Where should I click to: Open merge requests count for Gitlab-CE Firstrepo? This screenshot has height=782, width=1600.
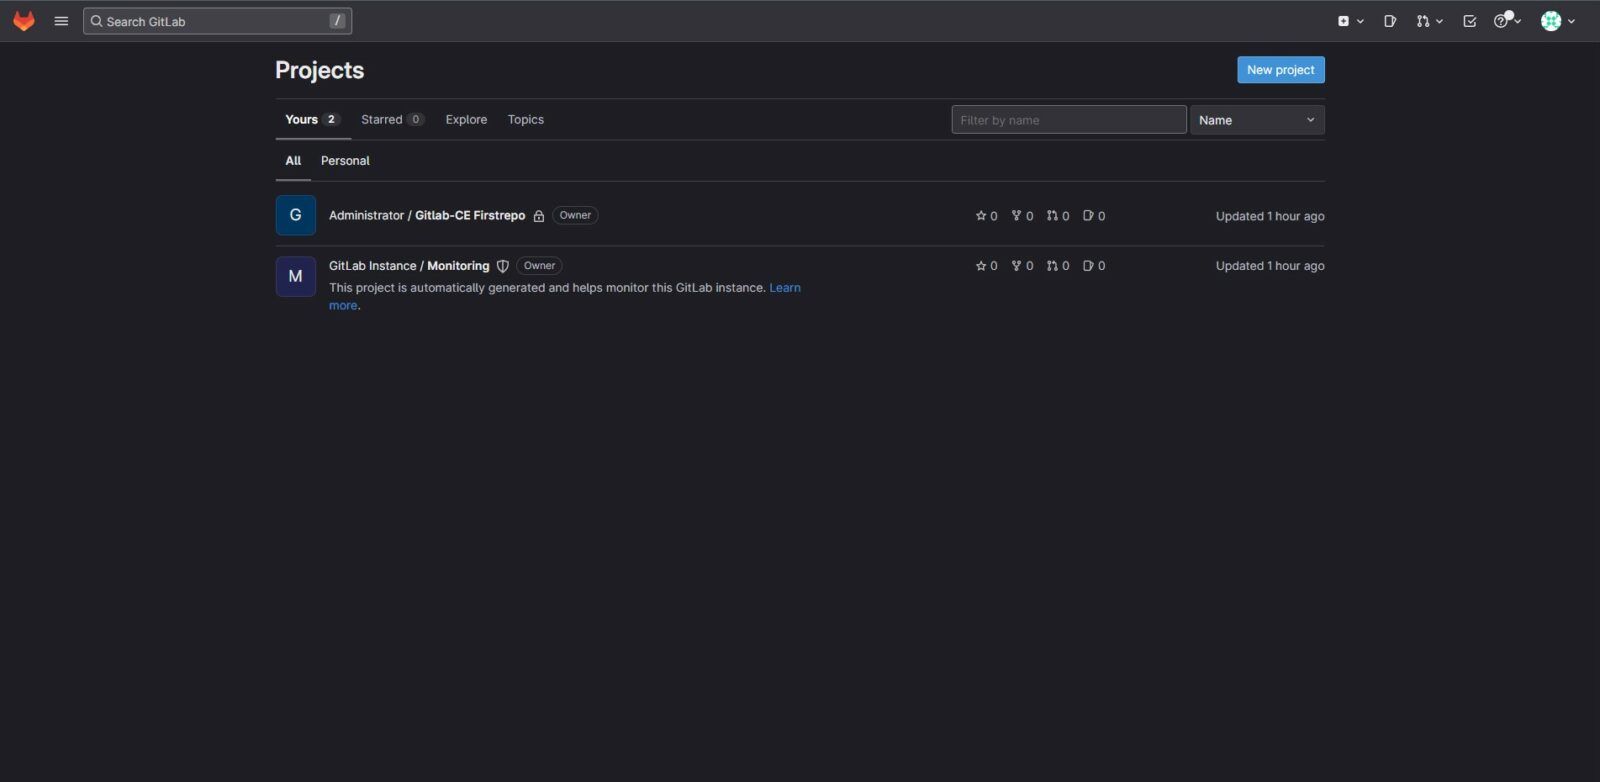(x=1058, y=216)
